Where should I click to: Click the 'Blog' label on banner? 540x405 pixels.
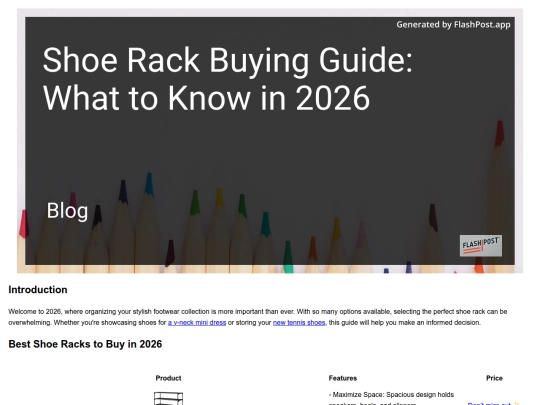coord(68,210)
